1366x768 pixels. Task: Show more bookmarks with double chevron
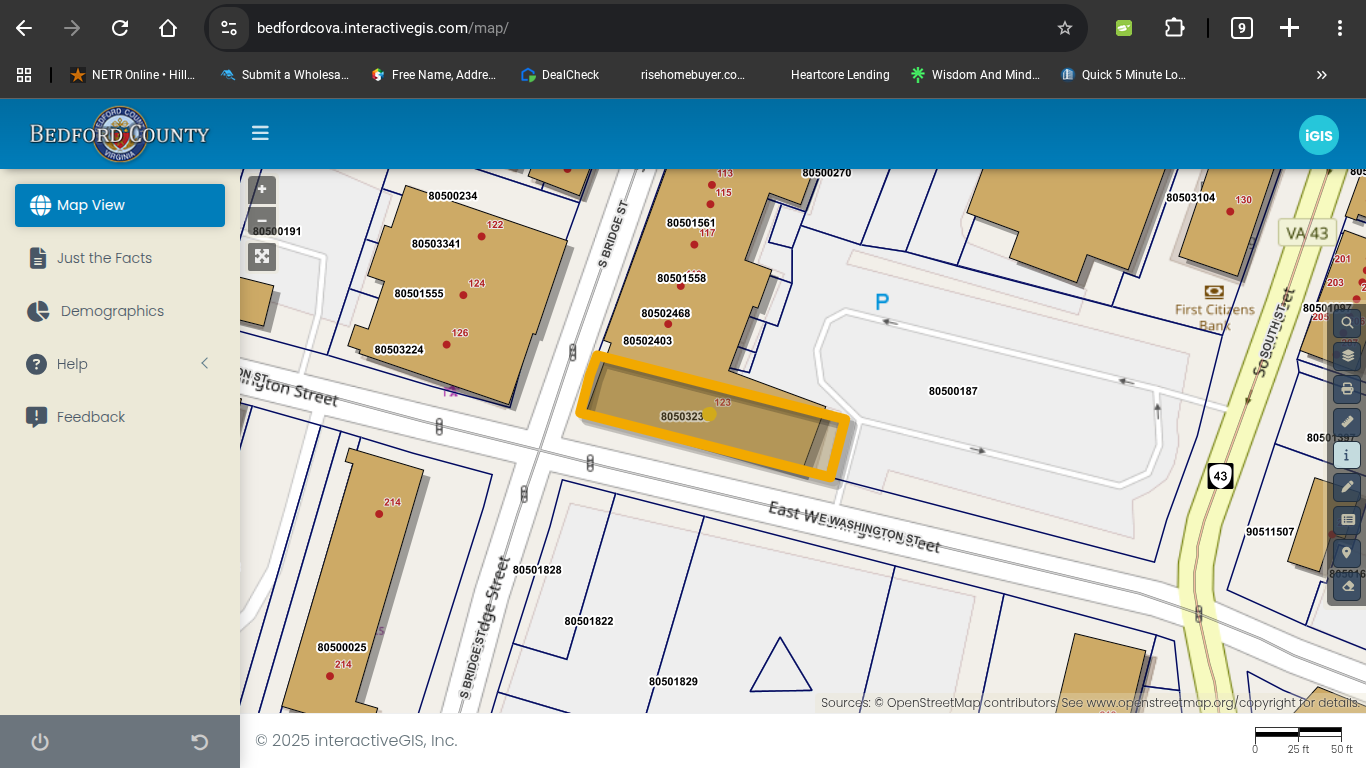click(x=1321, y=75)
